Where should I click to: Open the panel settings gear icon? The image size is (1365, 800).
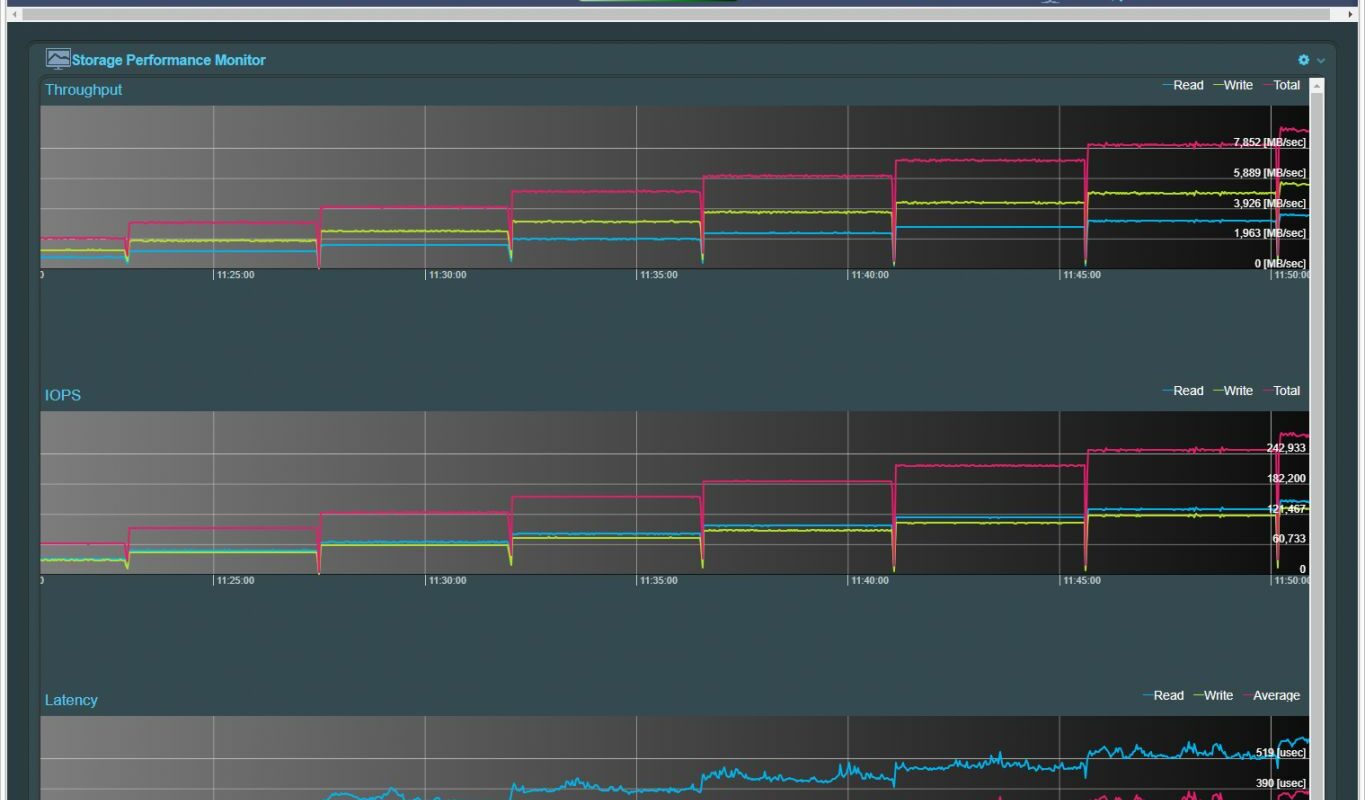pos(1303,60)
